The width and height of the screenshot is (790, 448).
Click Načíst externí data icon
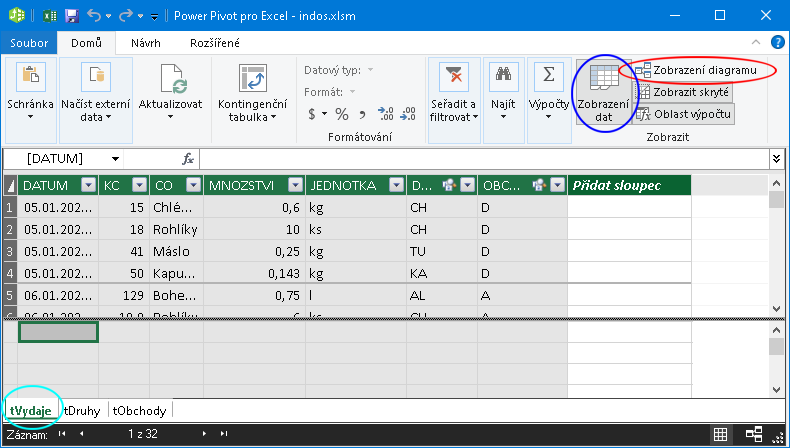(x=96, y=78)
